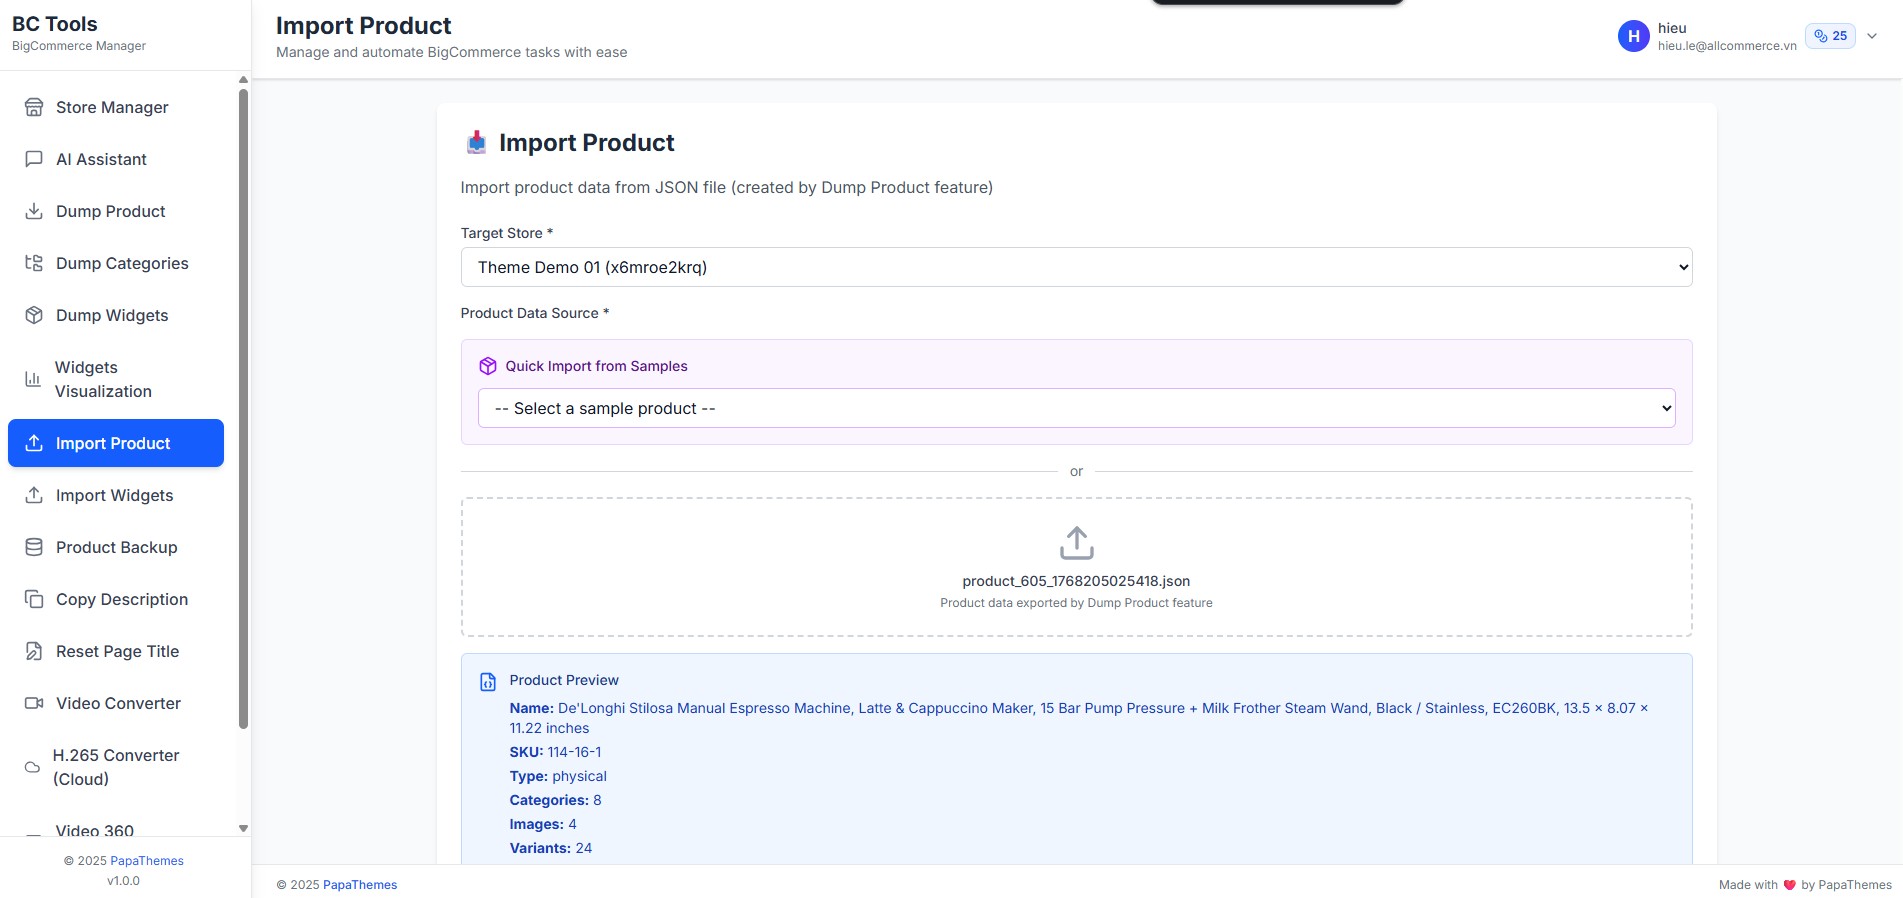Click the Categories: 8 line

point(556,800)
